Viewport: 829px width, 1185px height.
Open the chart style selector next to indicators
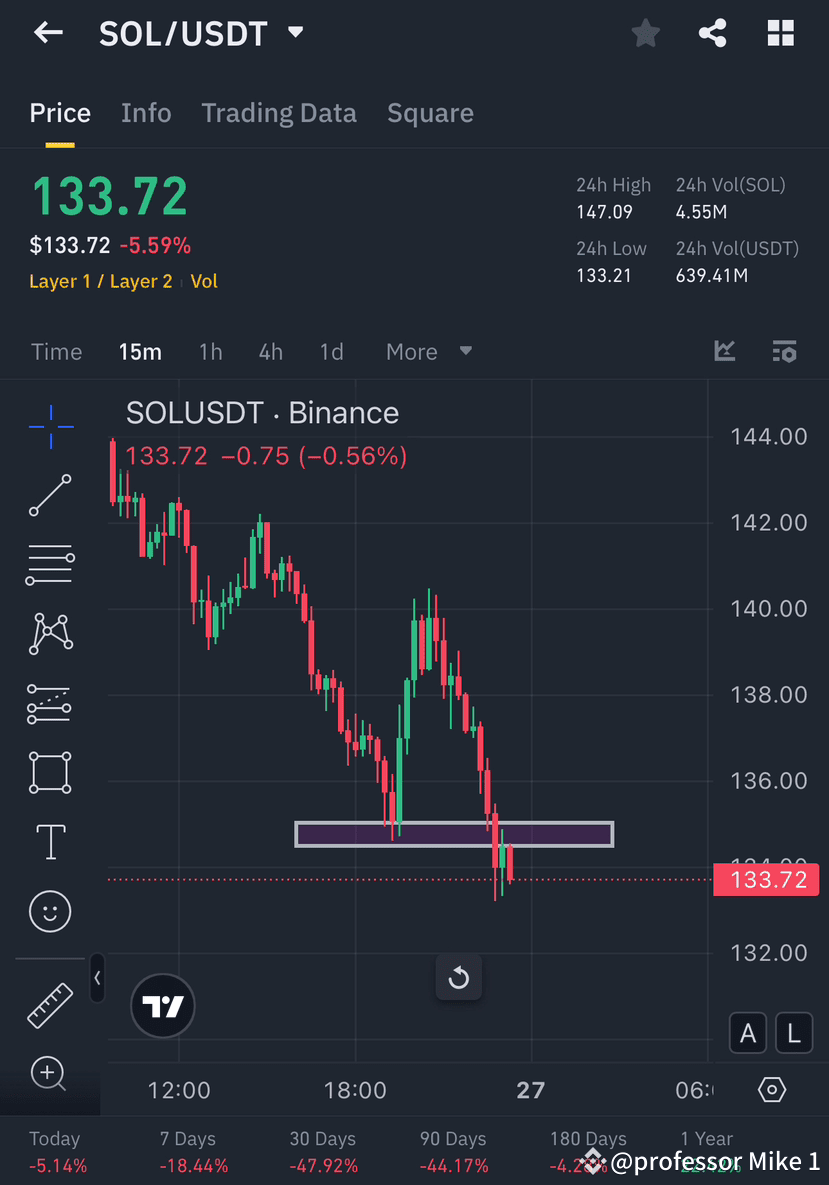(724, 351)
